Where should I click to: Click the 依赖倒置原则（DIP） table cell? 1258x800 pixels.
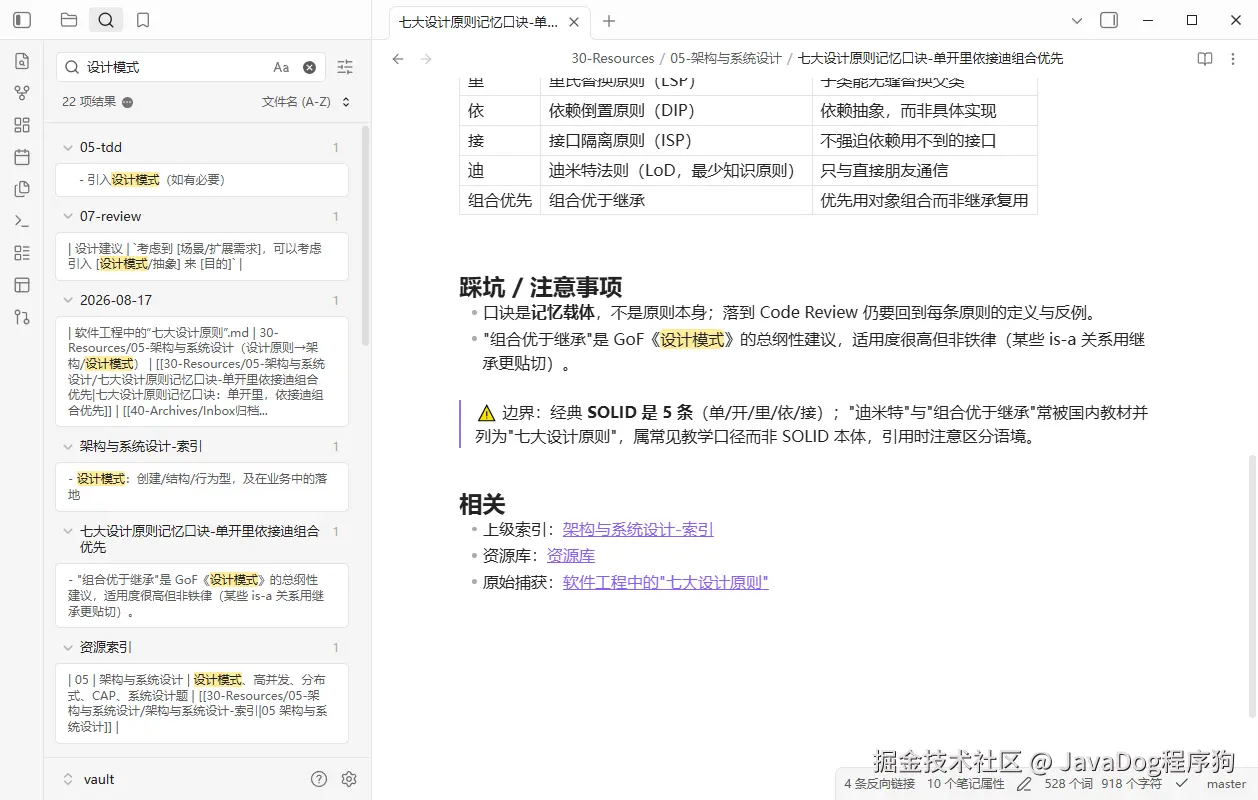tap(676, 111)
